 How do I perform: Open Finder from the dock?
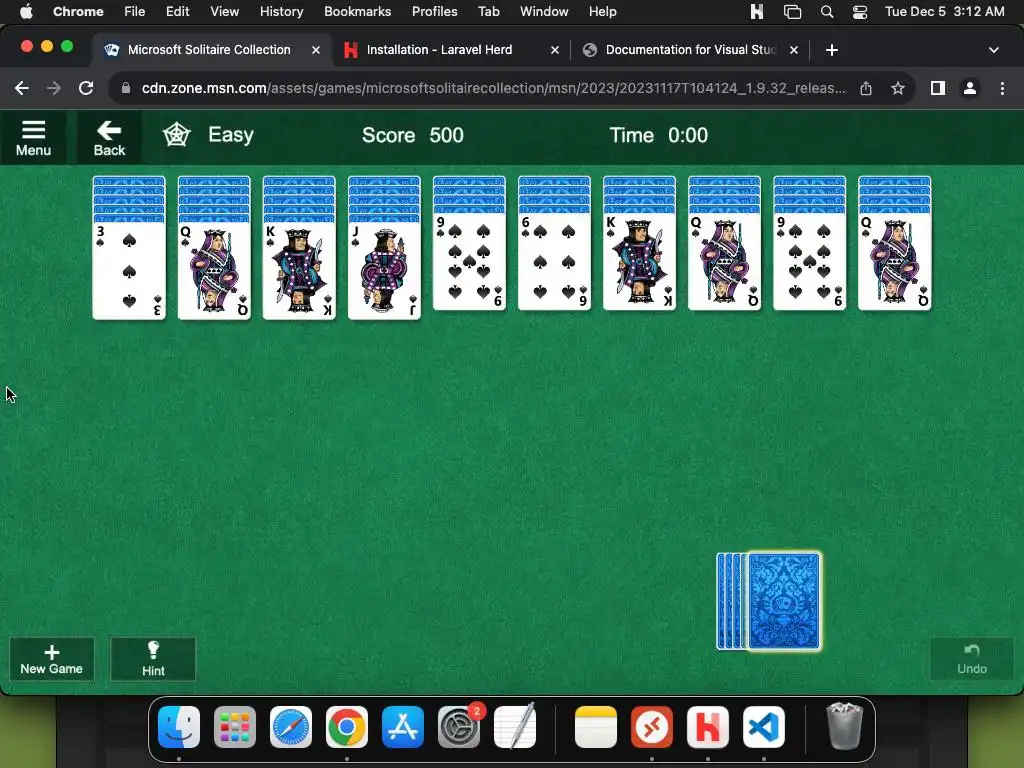coord(179,727)
